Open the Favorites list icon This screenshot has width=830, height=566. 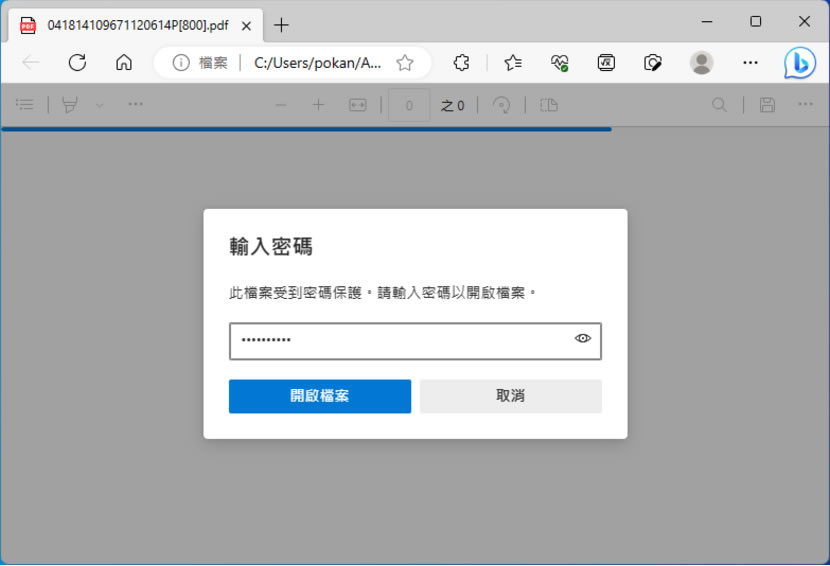(x=513, y=63)
